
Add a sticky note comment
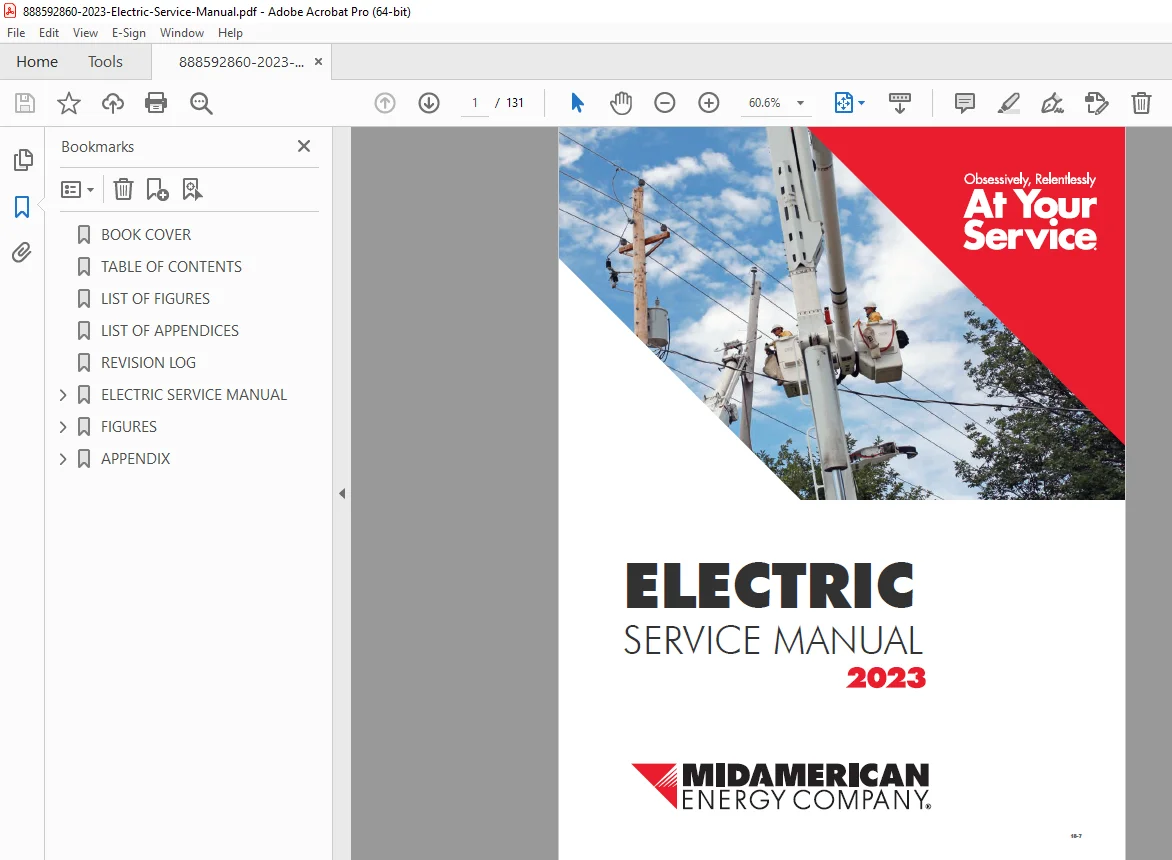(x=965, y=103)
